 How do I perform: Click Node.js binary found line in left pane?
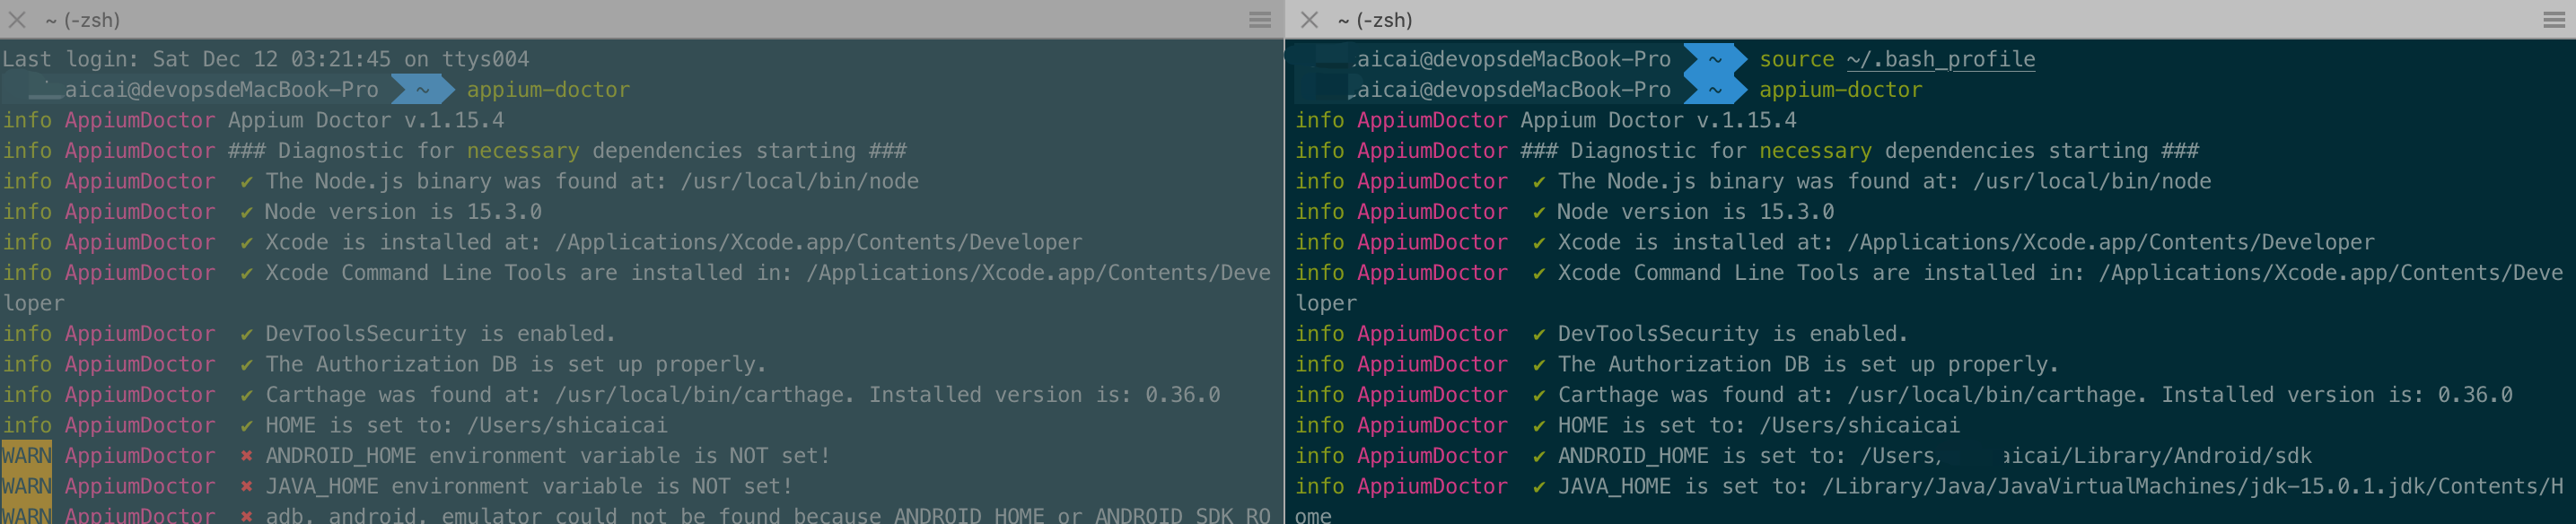[592, 181]
